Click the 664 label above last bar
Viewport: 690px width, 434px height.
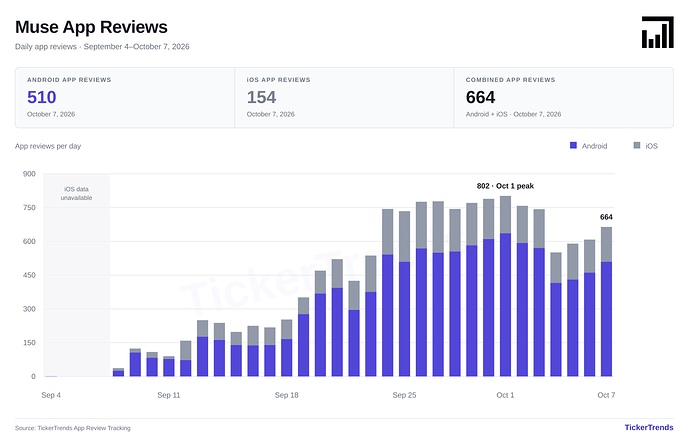[x=606, y=217]
